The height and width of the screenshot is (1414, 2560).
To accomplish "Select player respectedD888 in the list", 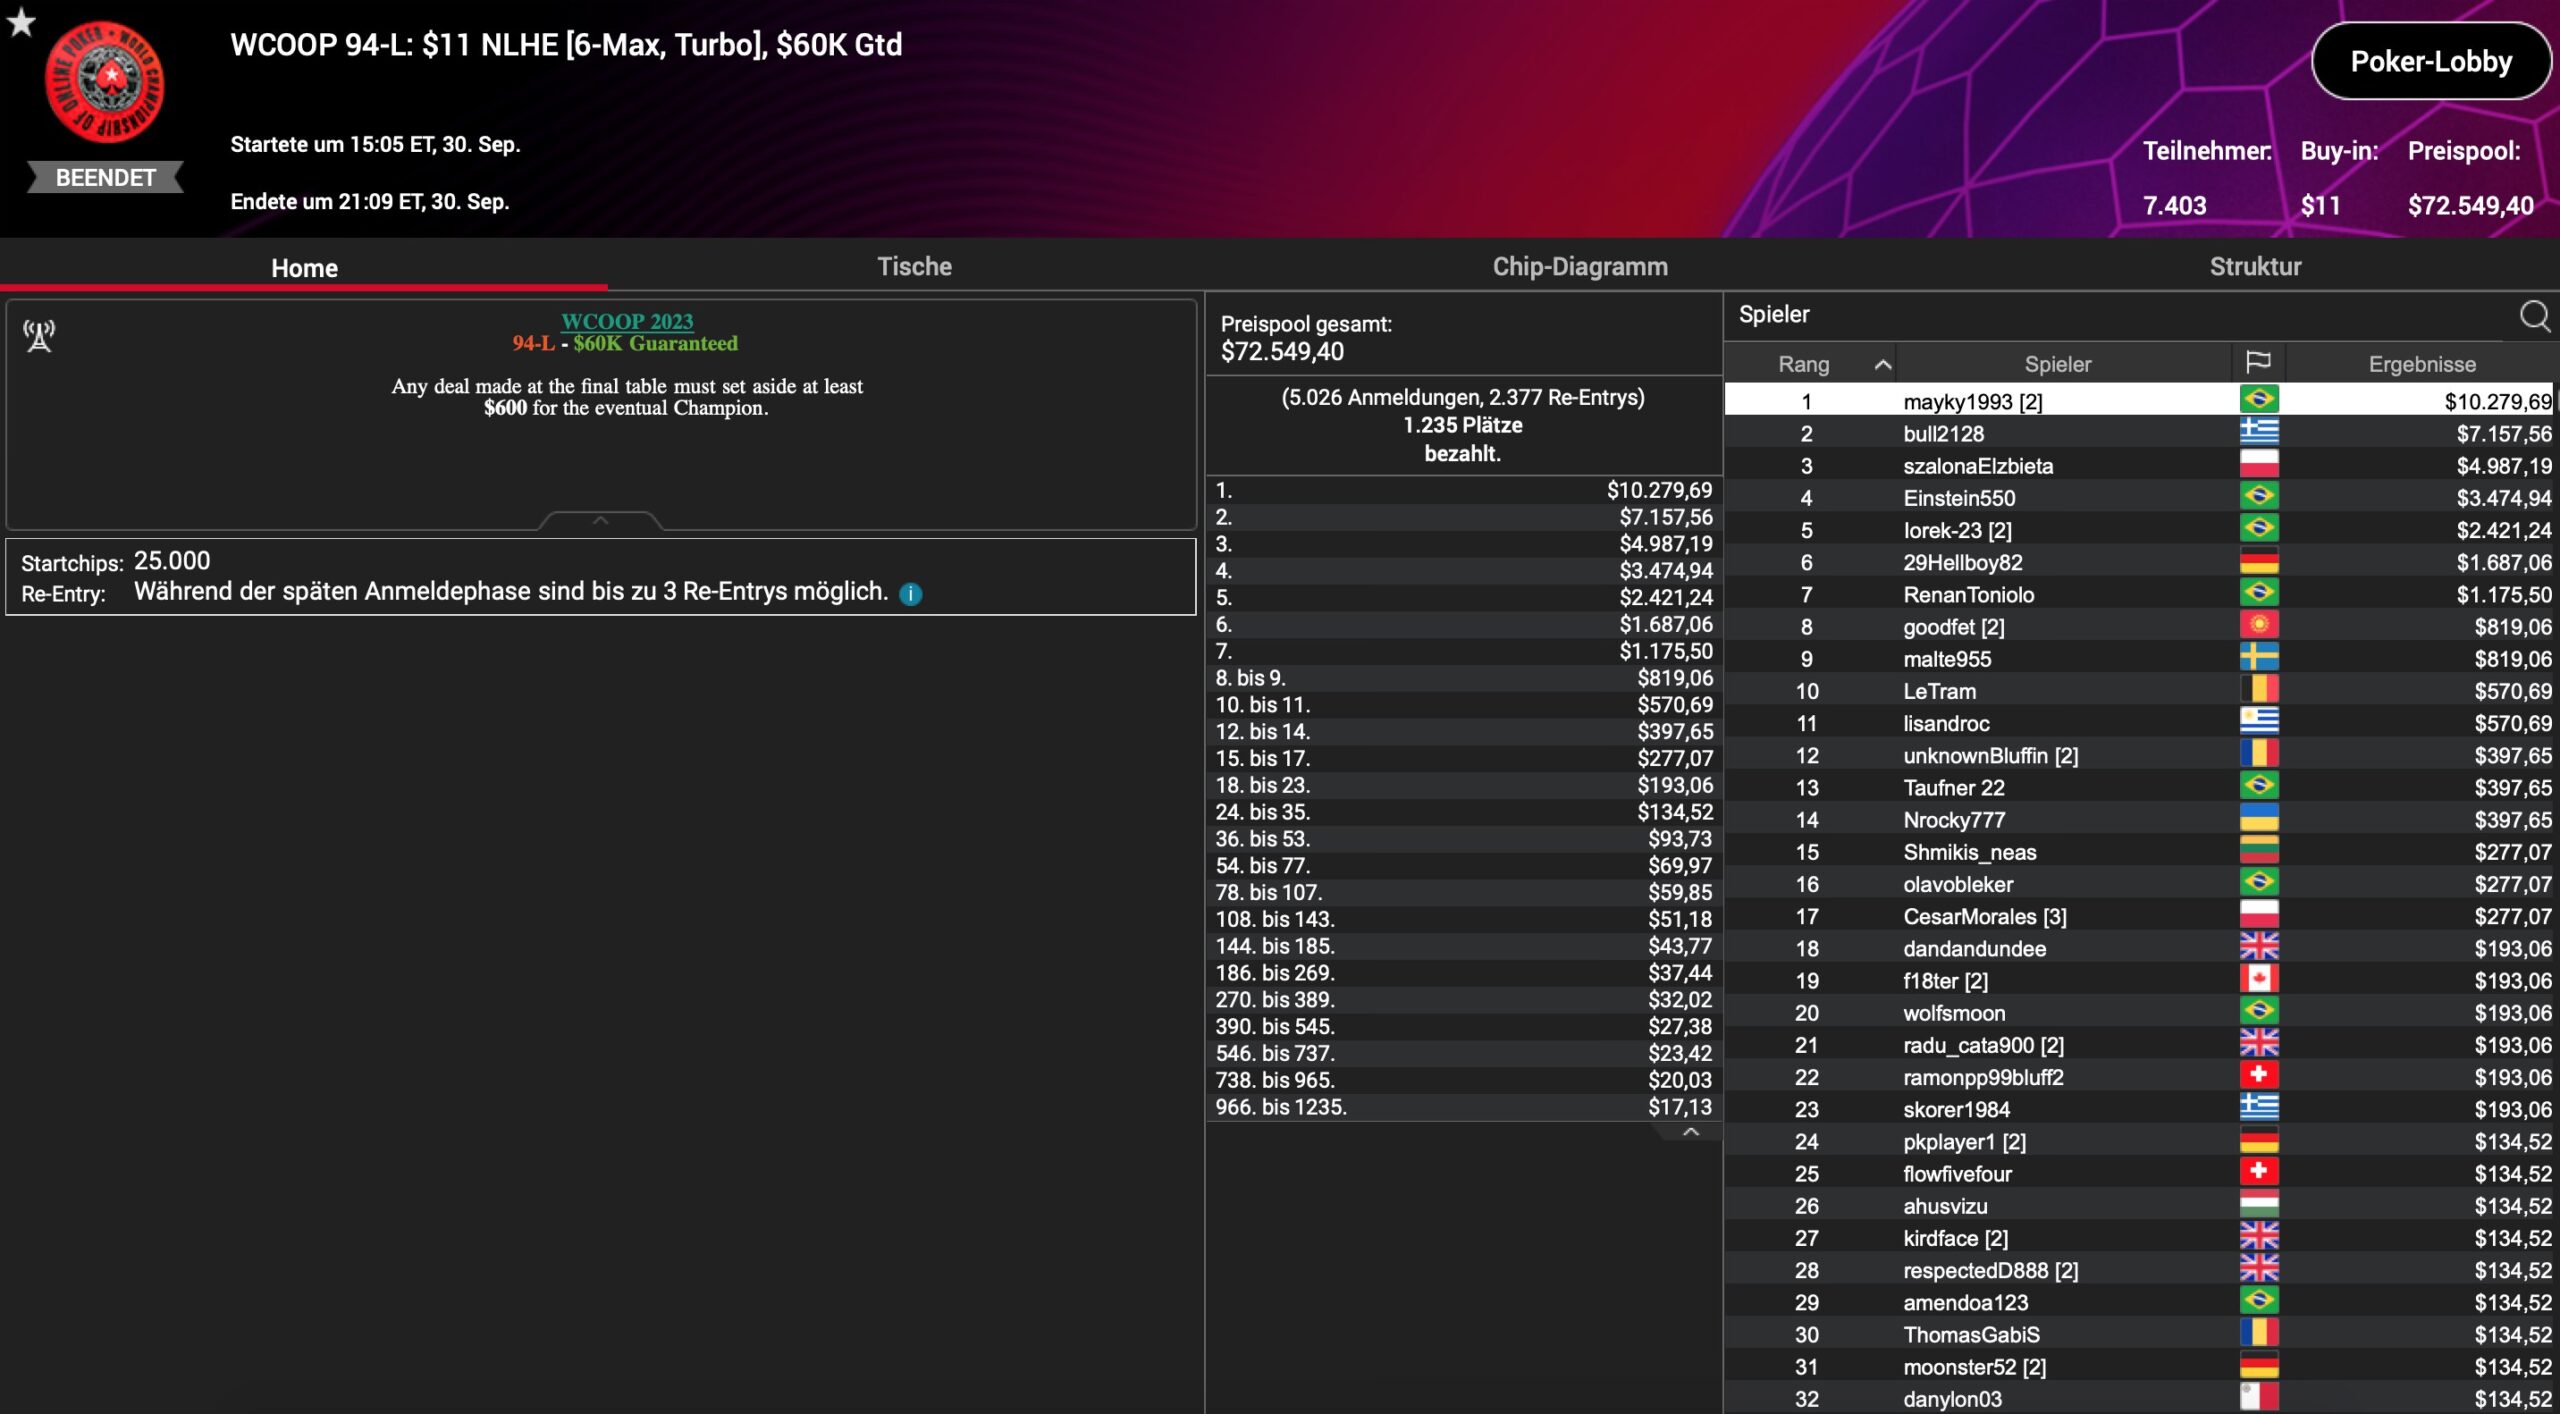I will tap(2139, 1269).
